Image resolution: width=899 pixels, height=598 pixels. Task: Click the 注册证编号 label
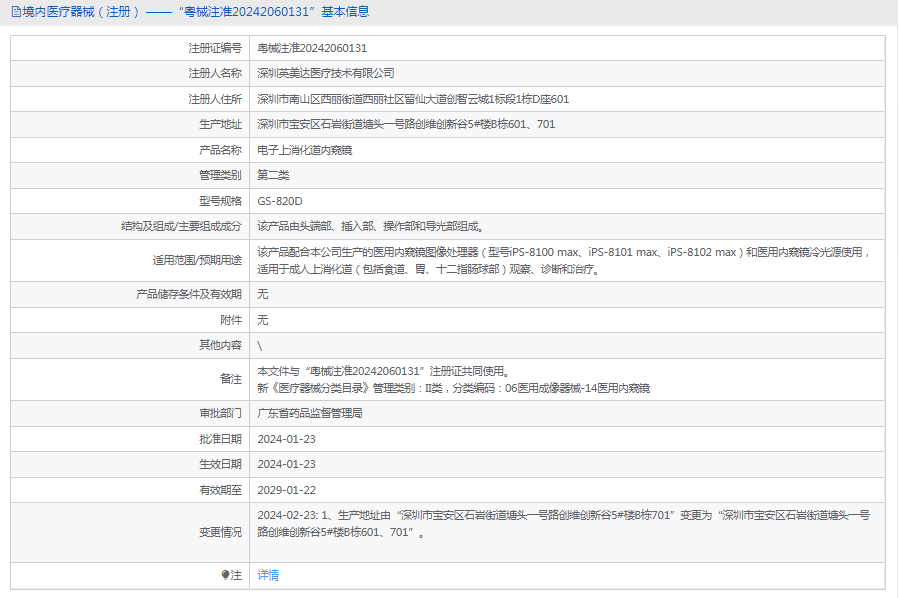[x=215, y=48]
